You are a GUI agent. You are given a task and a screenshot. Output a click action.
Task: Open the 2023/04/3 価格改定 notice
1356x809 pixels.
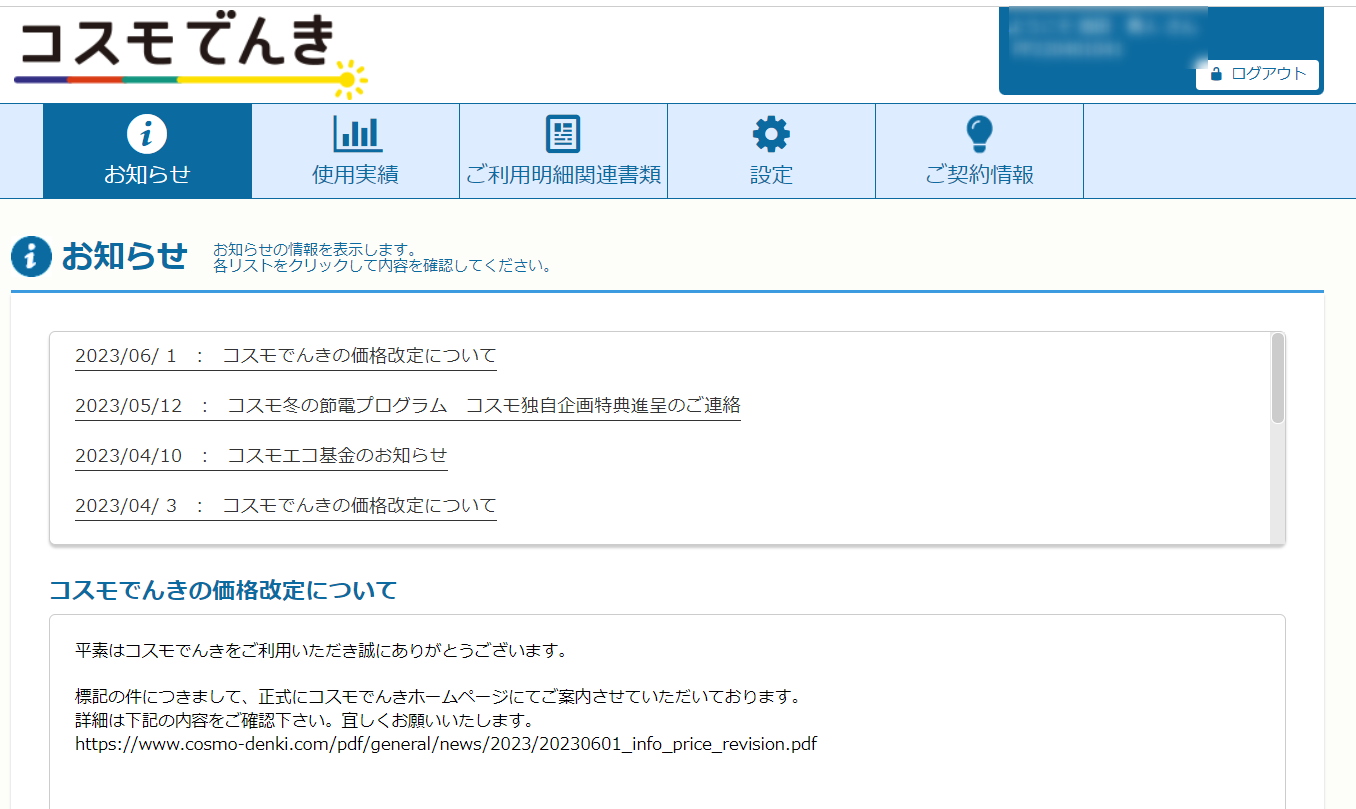pos(286,505)
